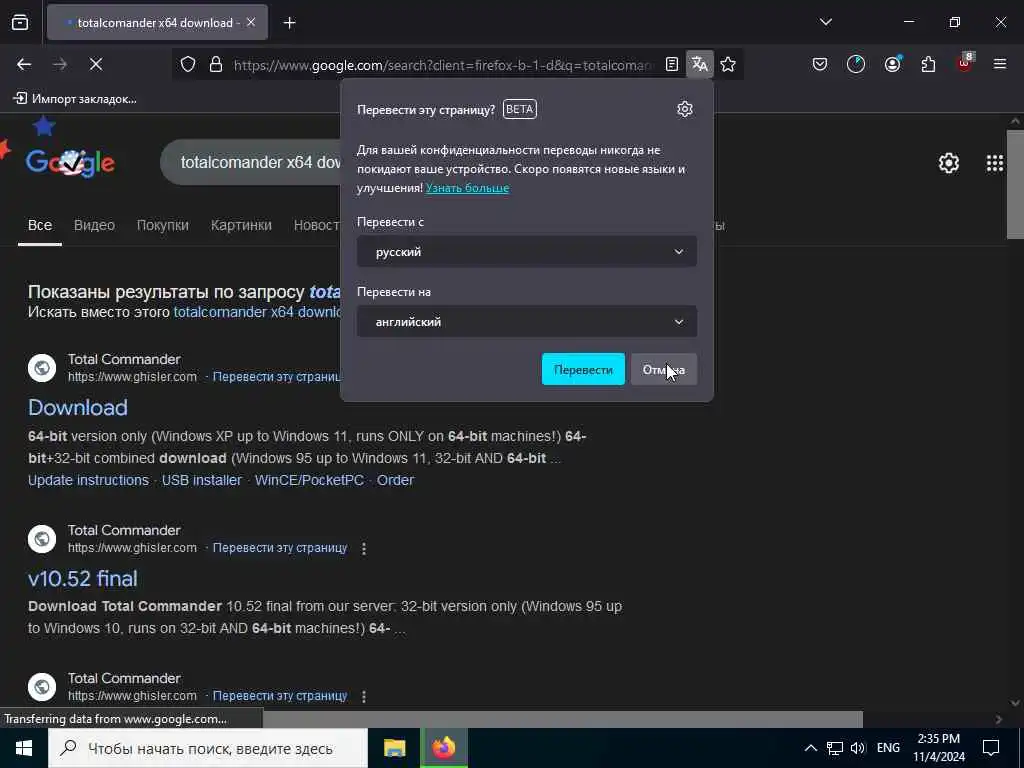Click the totalcomander x64 downlo alternative query link

[257, 312]
